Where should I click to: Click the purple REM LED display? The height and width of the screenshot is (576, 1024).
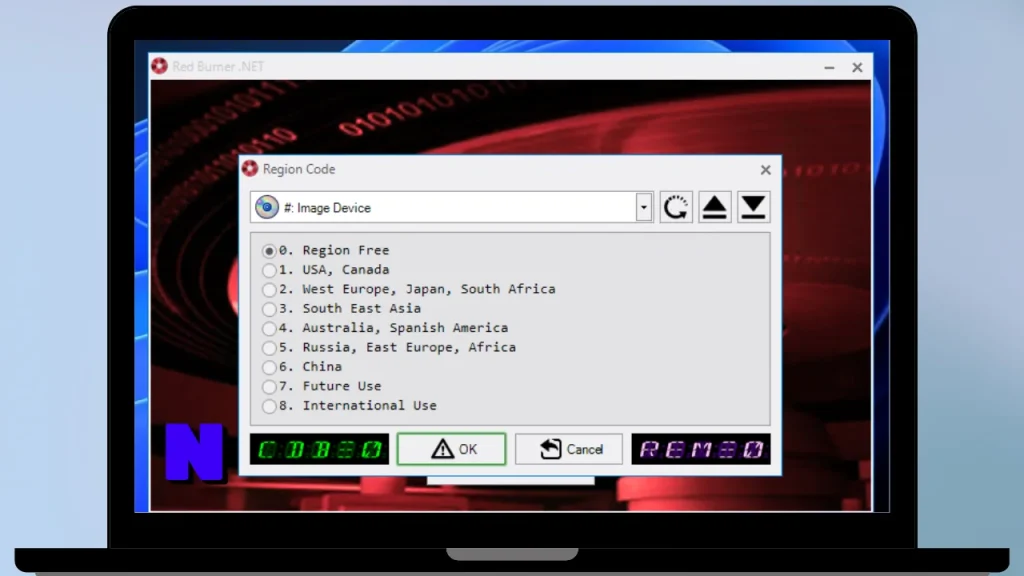(701, 449)
